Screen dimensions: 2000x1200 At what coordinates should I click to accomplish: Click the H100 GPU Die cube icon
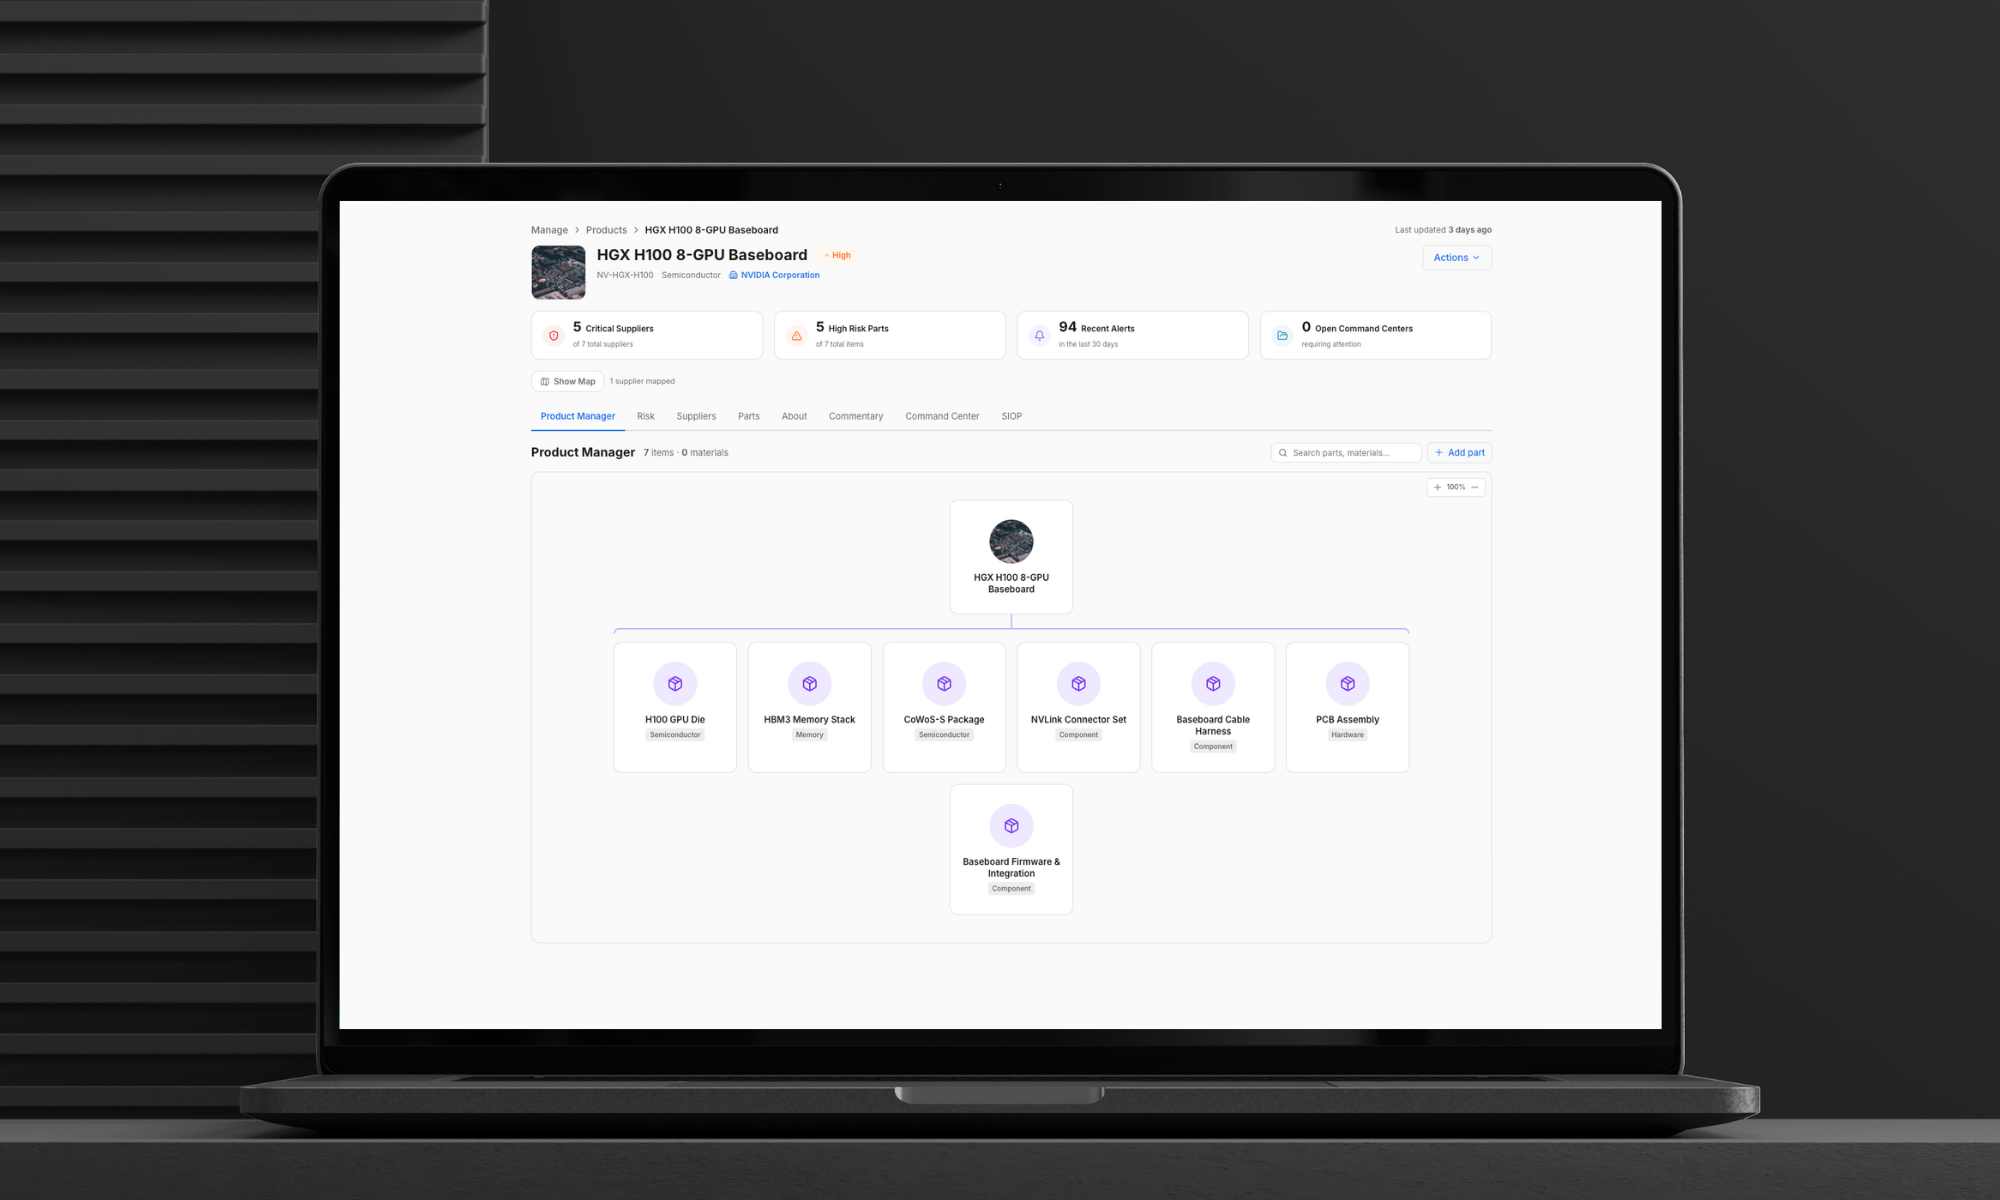pos(675,684)
